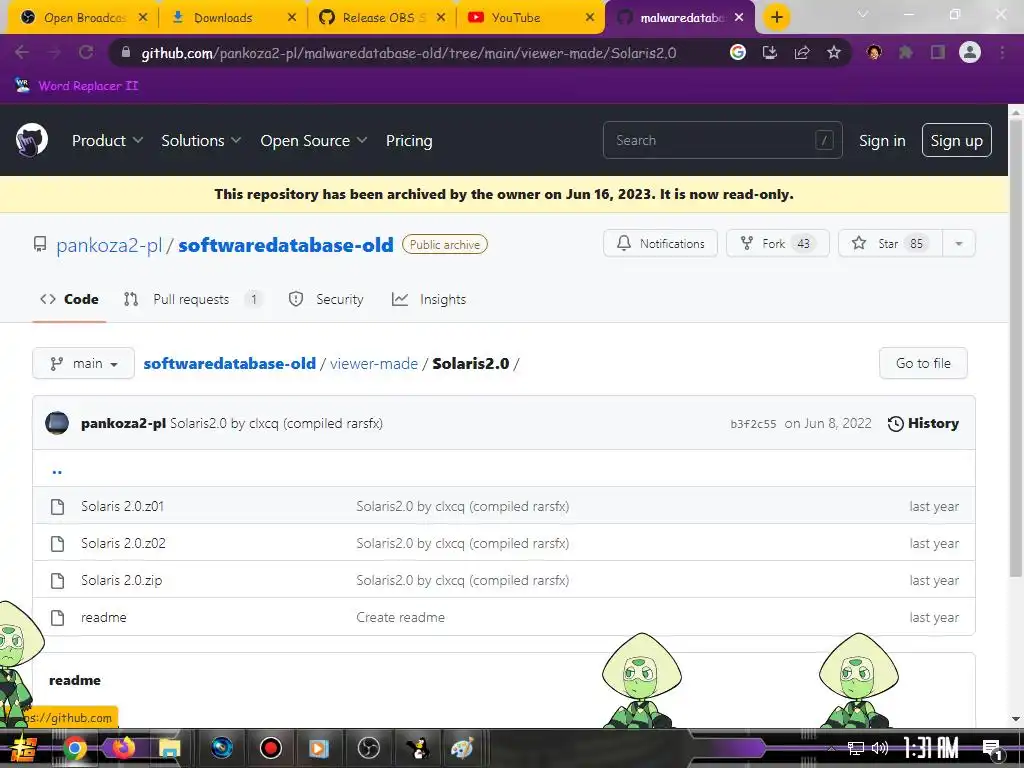1024x768 pixels.
Task: Click the red record icon in taskbar
Action: [270, 748]
